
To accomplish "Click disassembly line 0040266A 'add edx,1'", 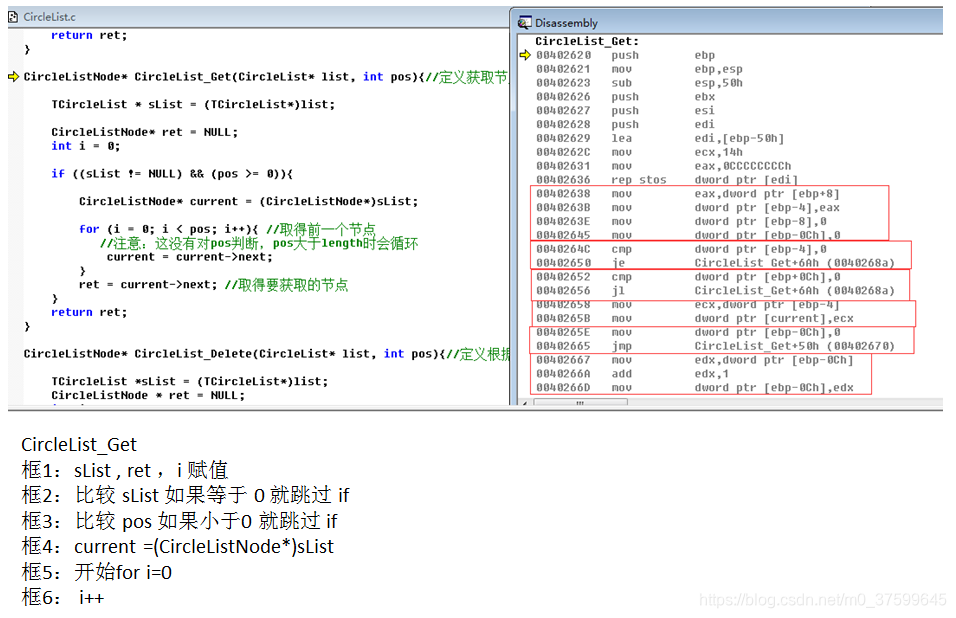I will click(632, 374).
